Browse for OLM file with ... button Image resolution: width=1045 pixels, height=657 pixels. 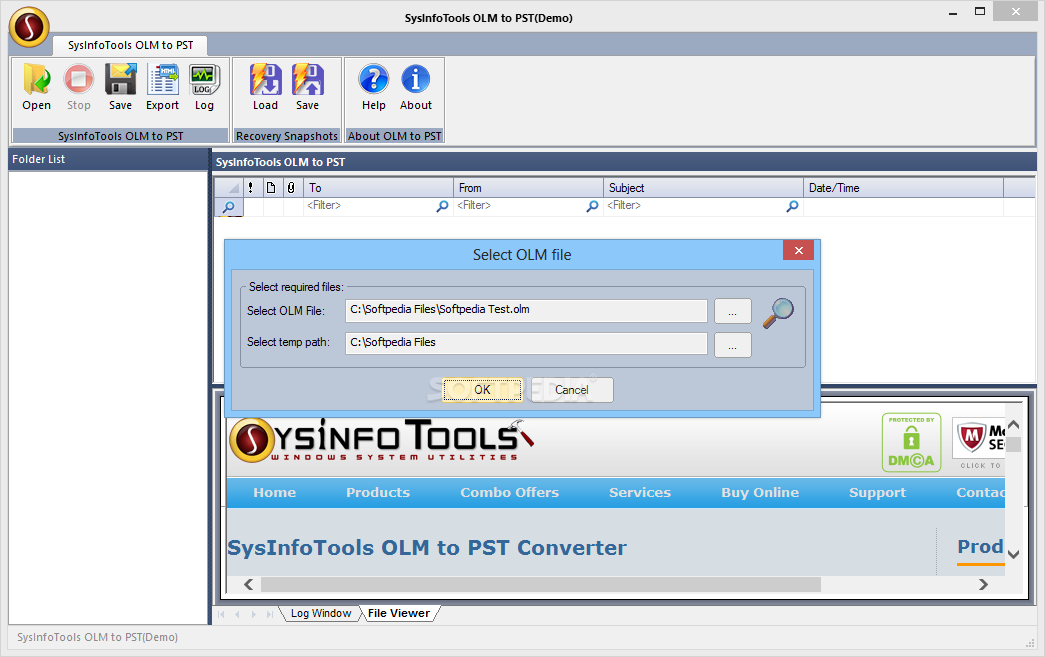point(732,311)
